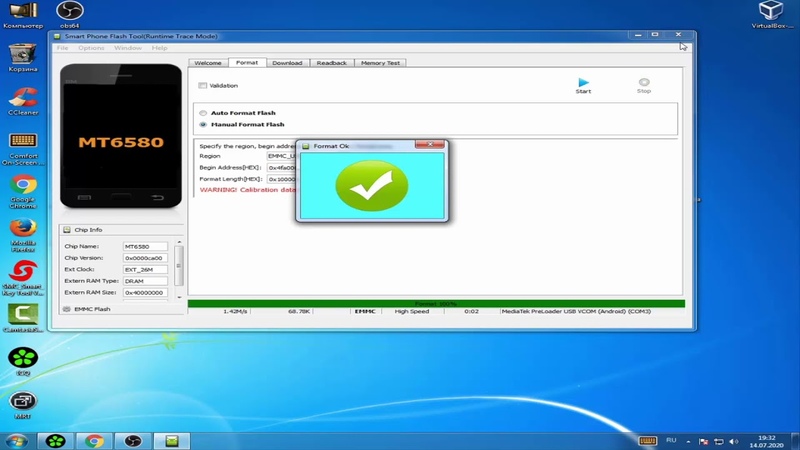This screenshot has height=450, width=800.
Task: Open the File menu
Action: [x=62, y=48]
